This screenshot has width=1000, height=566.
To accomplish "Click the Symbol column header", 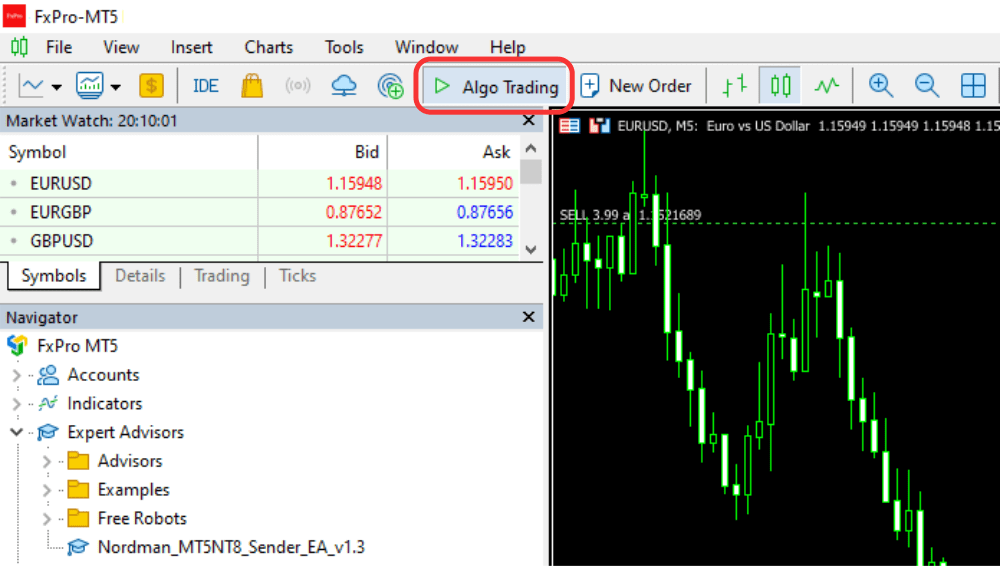I will (x=129, y=152).
